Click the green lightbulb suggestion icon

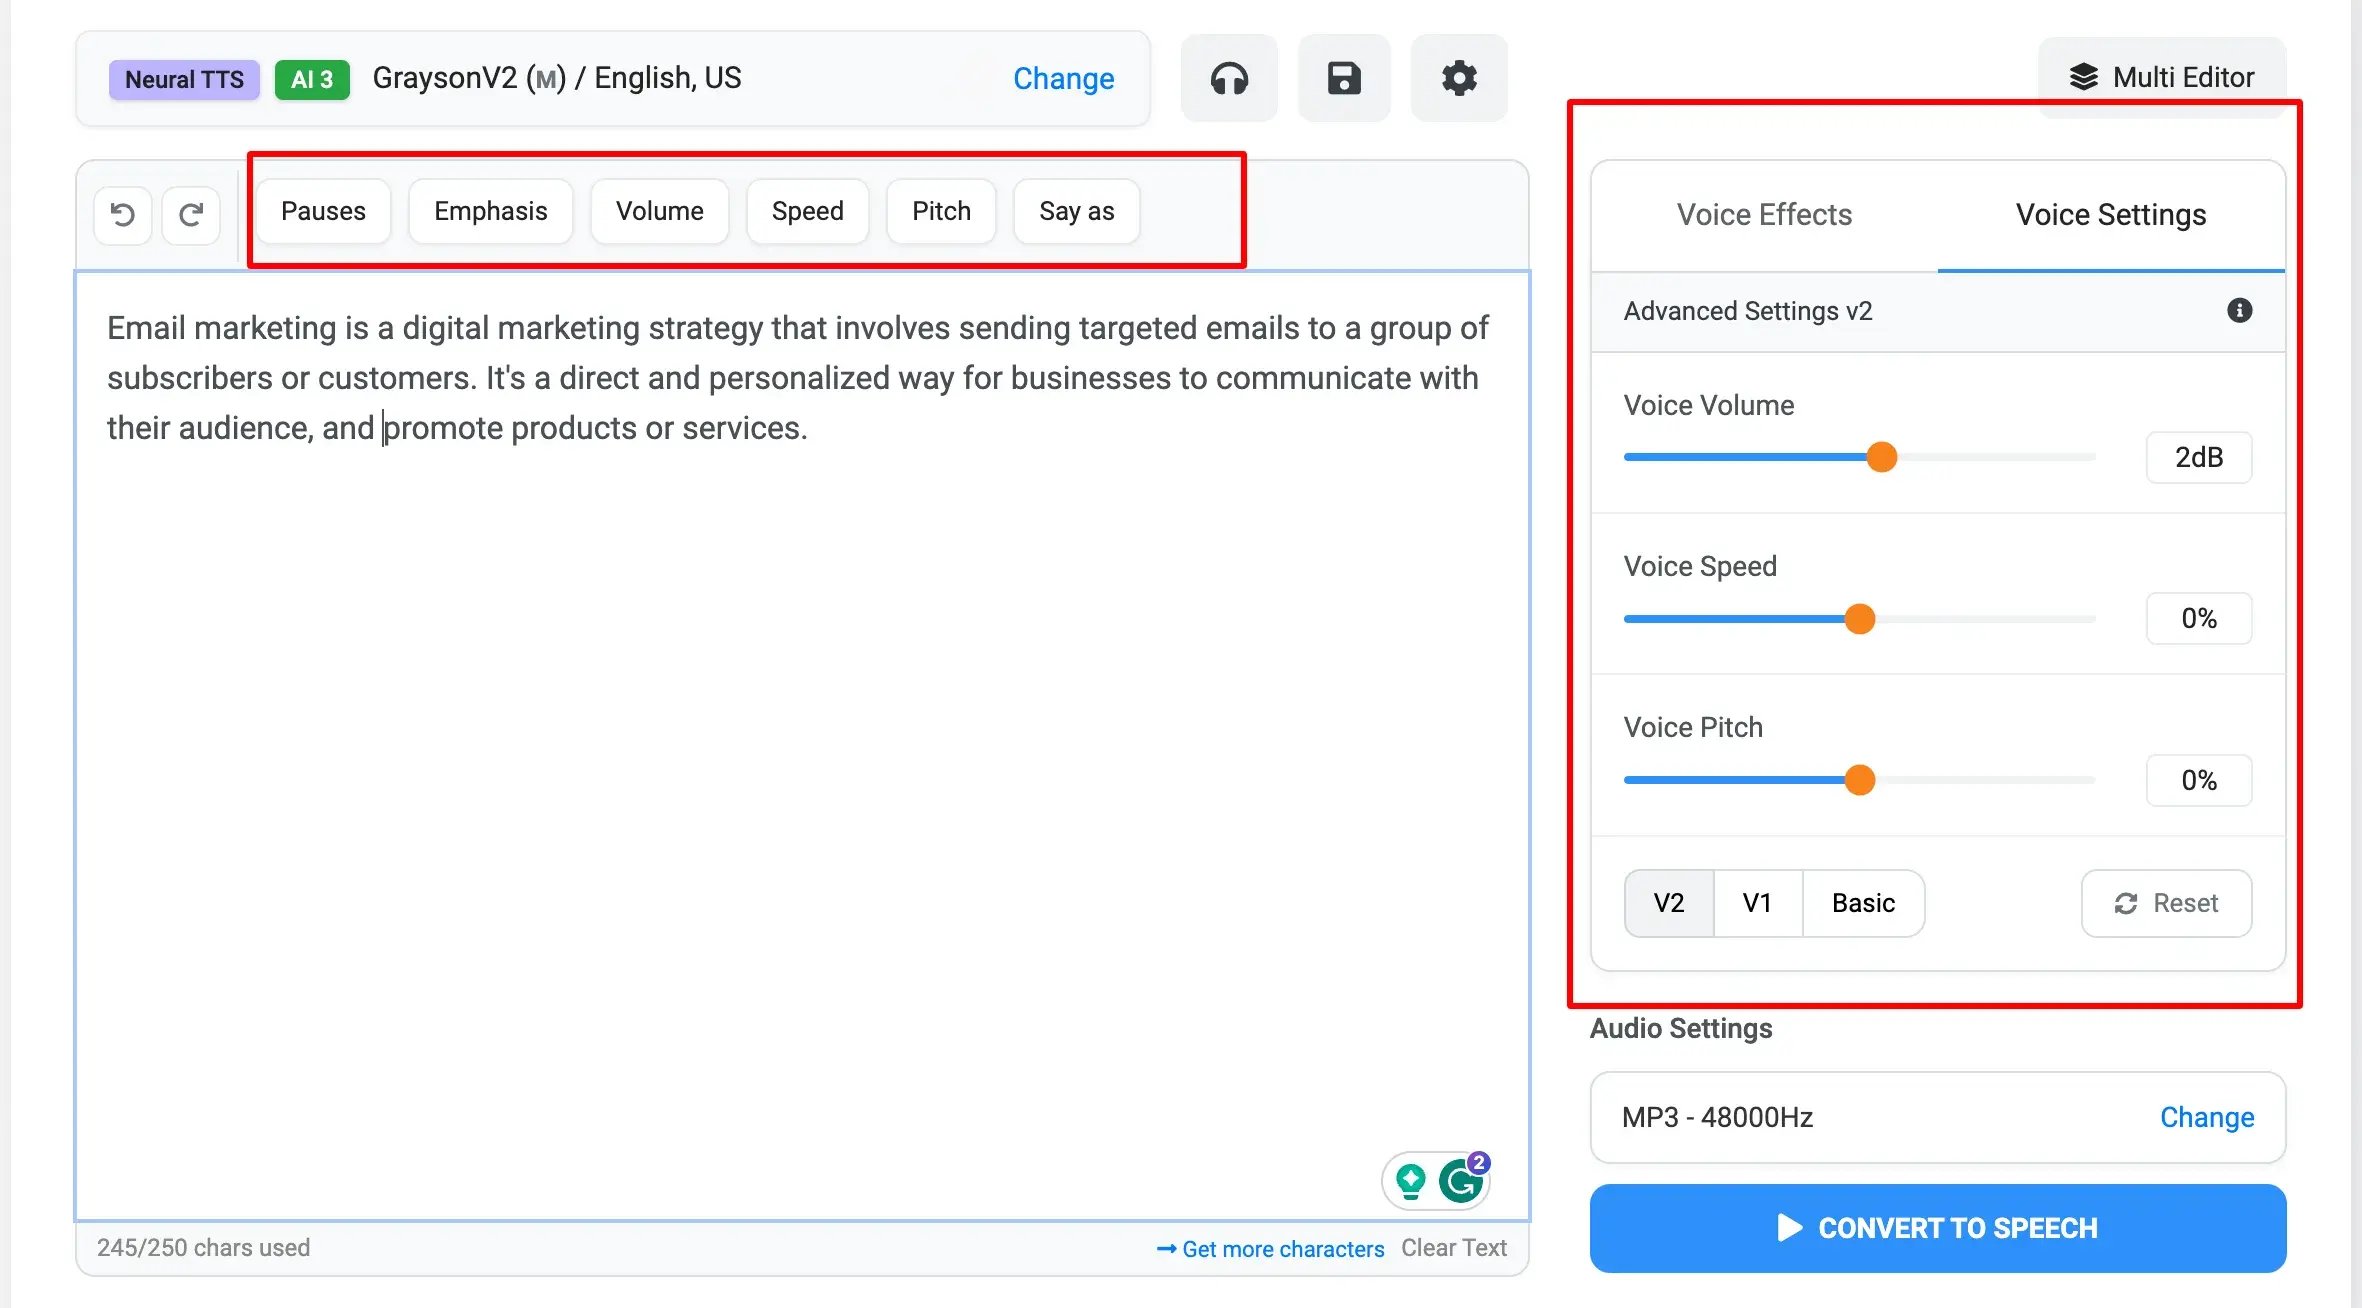coord(1411,1181)
